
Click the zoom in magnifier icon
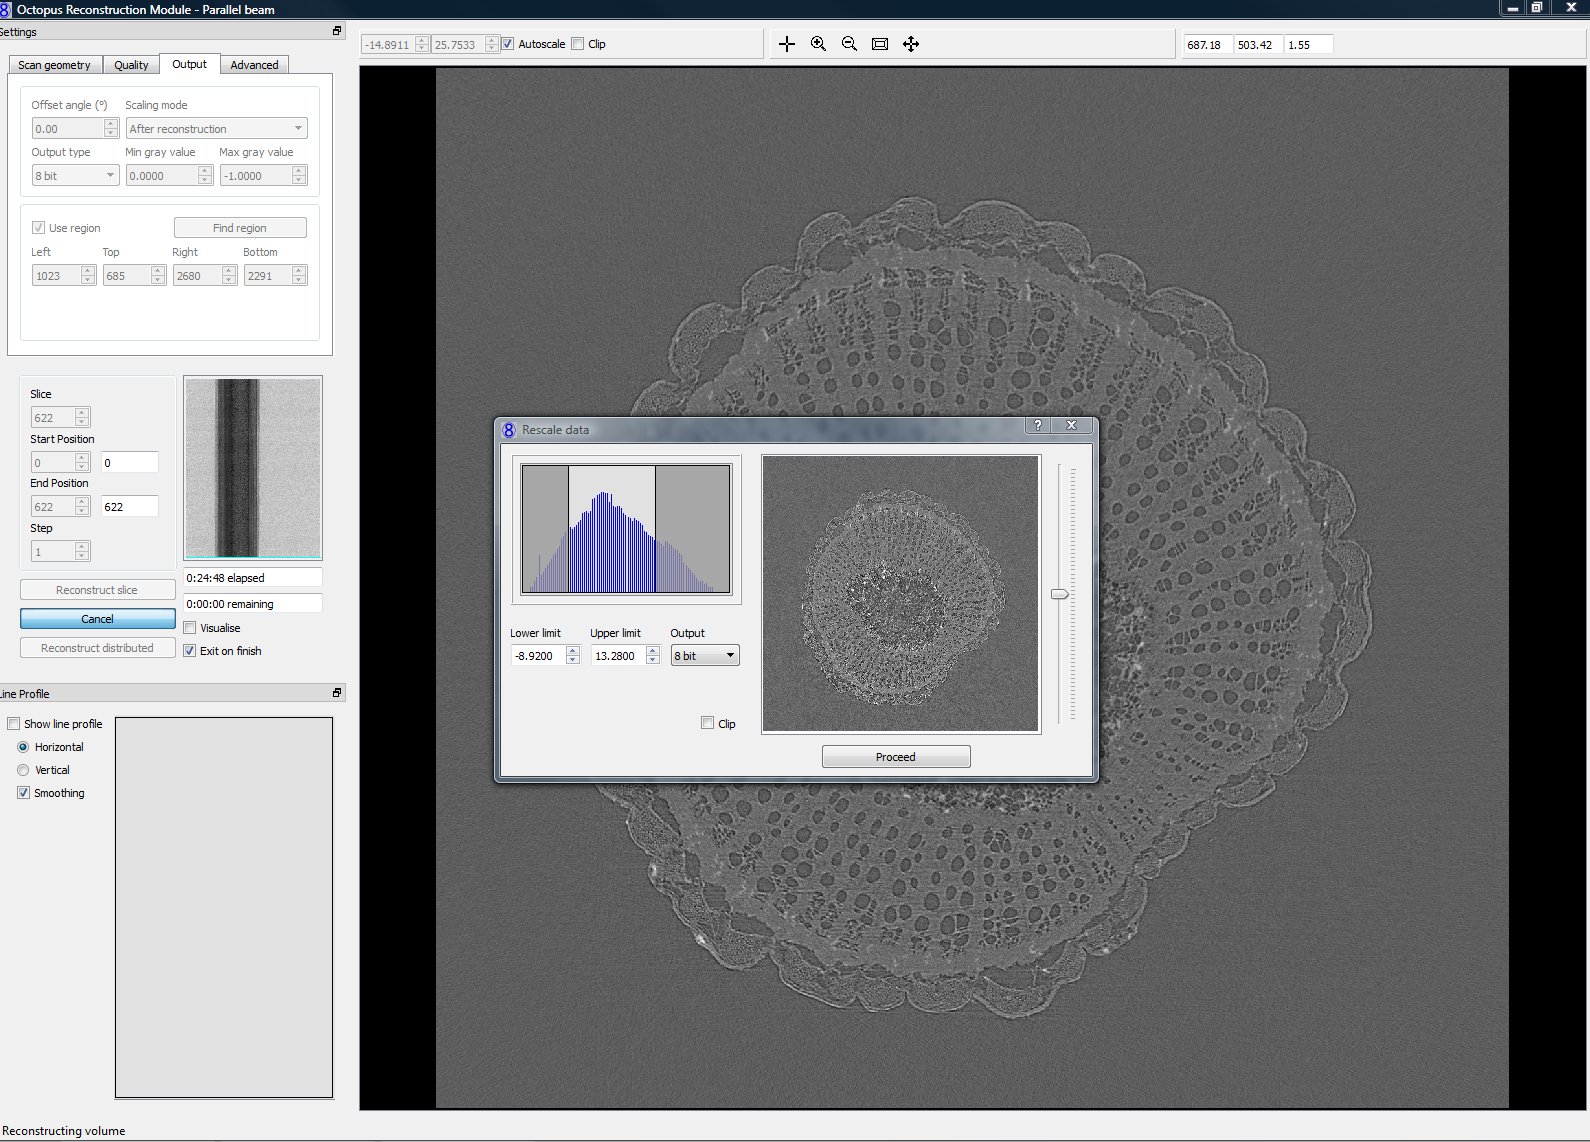(x=818, y=44)
